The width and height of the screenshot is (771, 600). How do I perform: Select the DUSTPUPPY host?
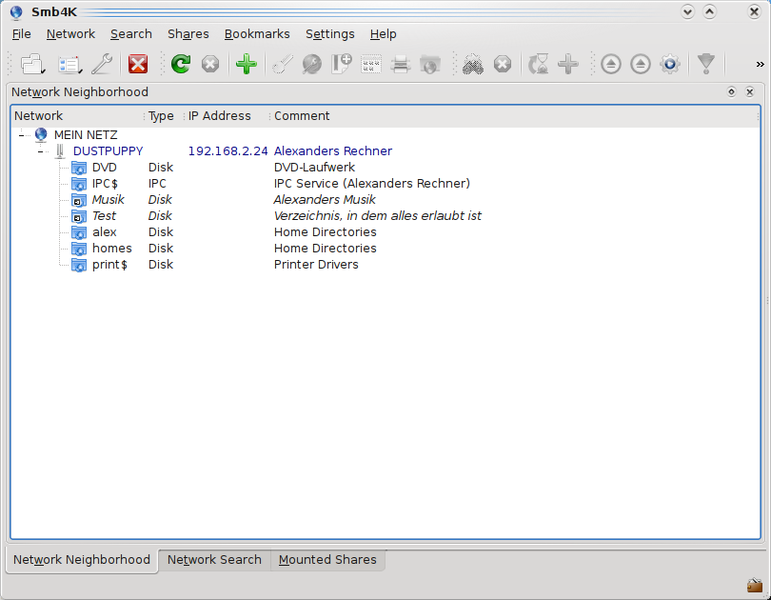pos(108,151)
